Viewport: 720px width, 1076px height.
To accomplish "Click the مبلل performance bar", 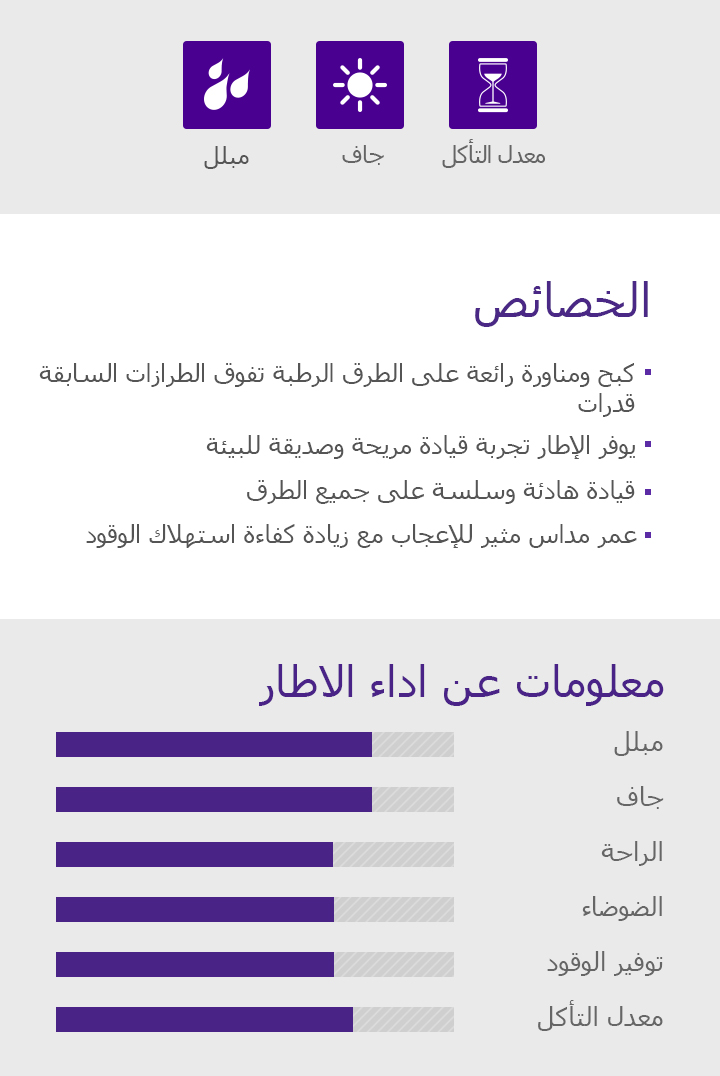I will [255, 744].
